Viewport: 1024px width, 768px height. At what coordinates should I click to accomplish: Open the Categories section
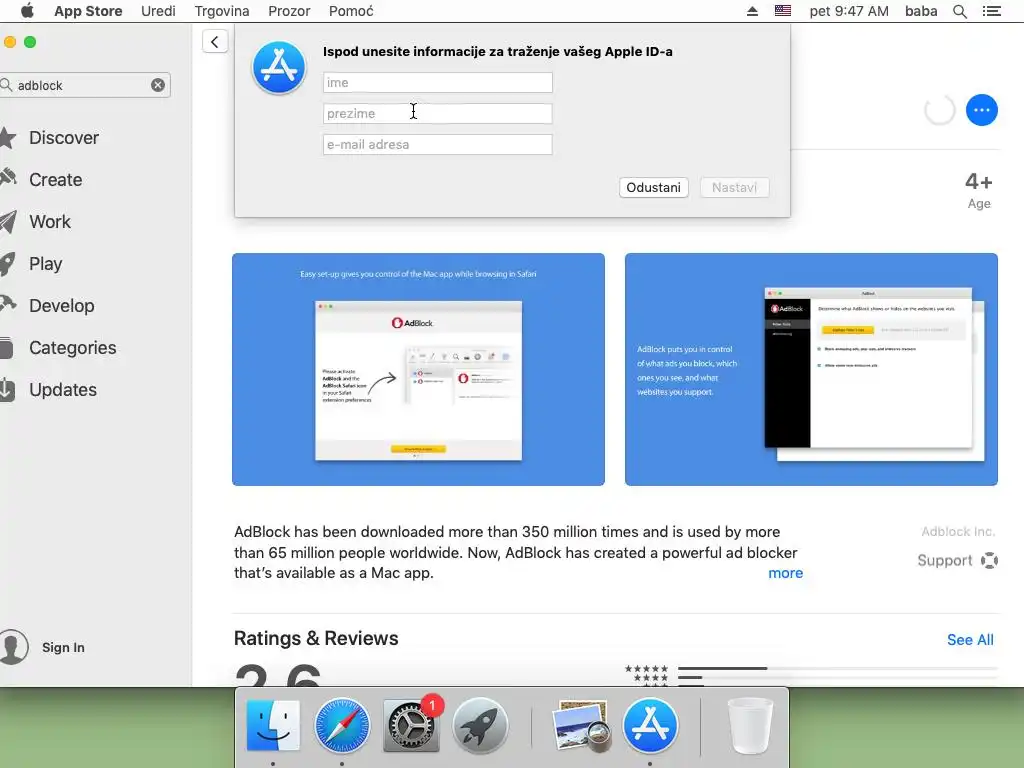72,347
